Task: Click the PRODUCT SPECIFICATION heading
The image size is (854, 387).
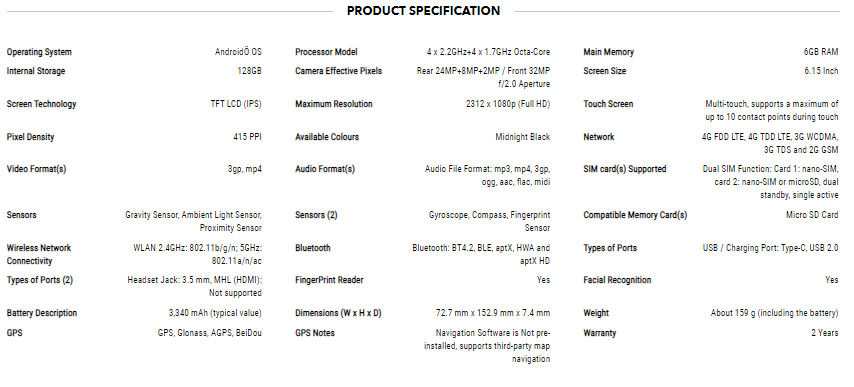Action: point(423,11)
